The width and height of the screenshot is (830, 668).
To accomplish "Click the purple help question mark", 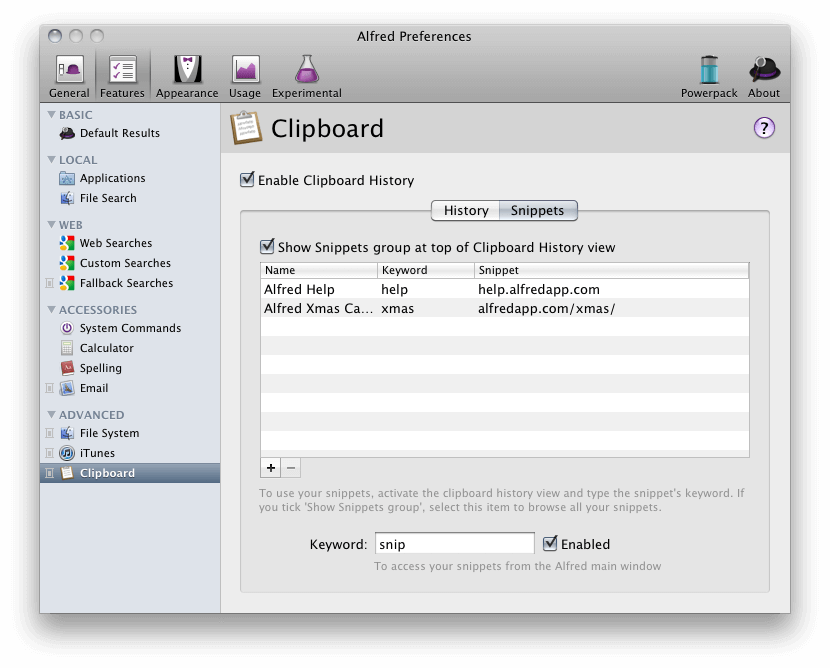I will tap(764, 128).
